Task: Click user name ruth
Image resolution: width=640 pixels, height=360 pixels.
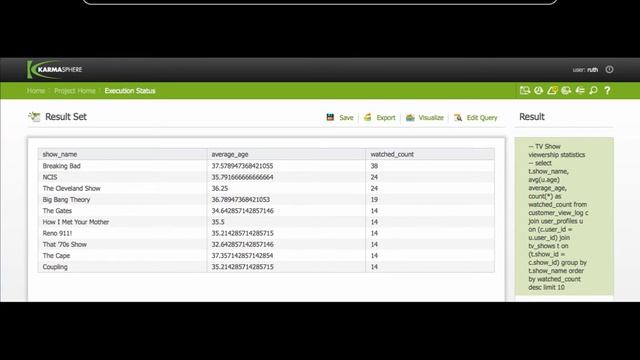Action: (x=593, y=70)
